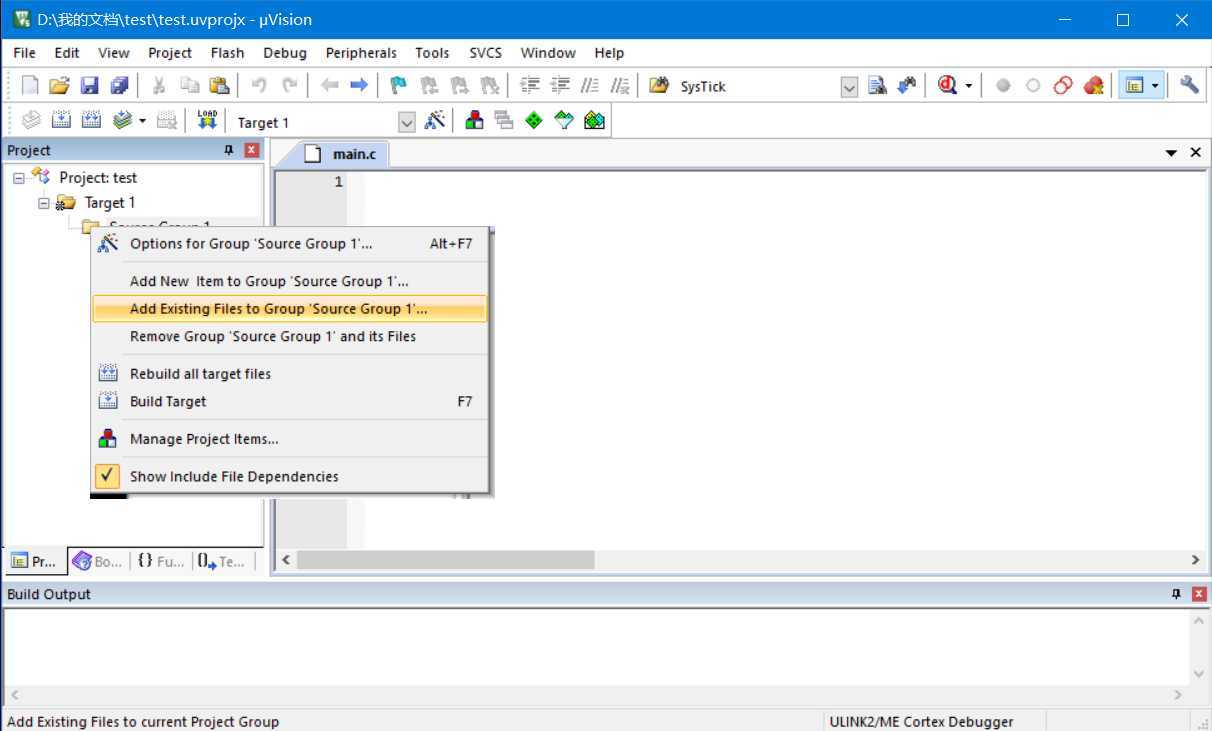
Task: Open Options for Target magic wand icon
Action: tap(435, 121)
